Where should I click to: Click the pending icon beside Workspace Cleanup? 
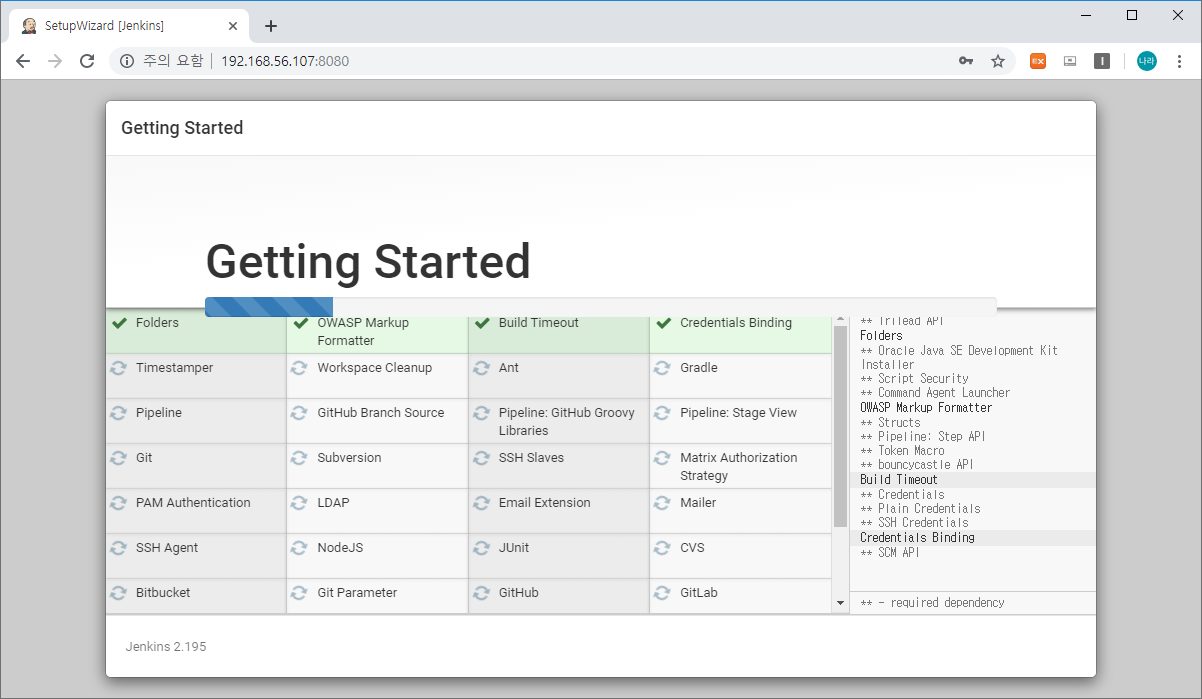[x=300, y=368]
